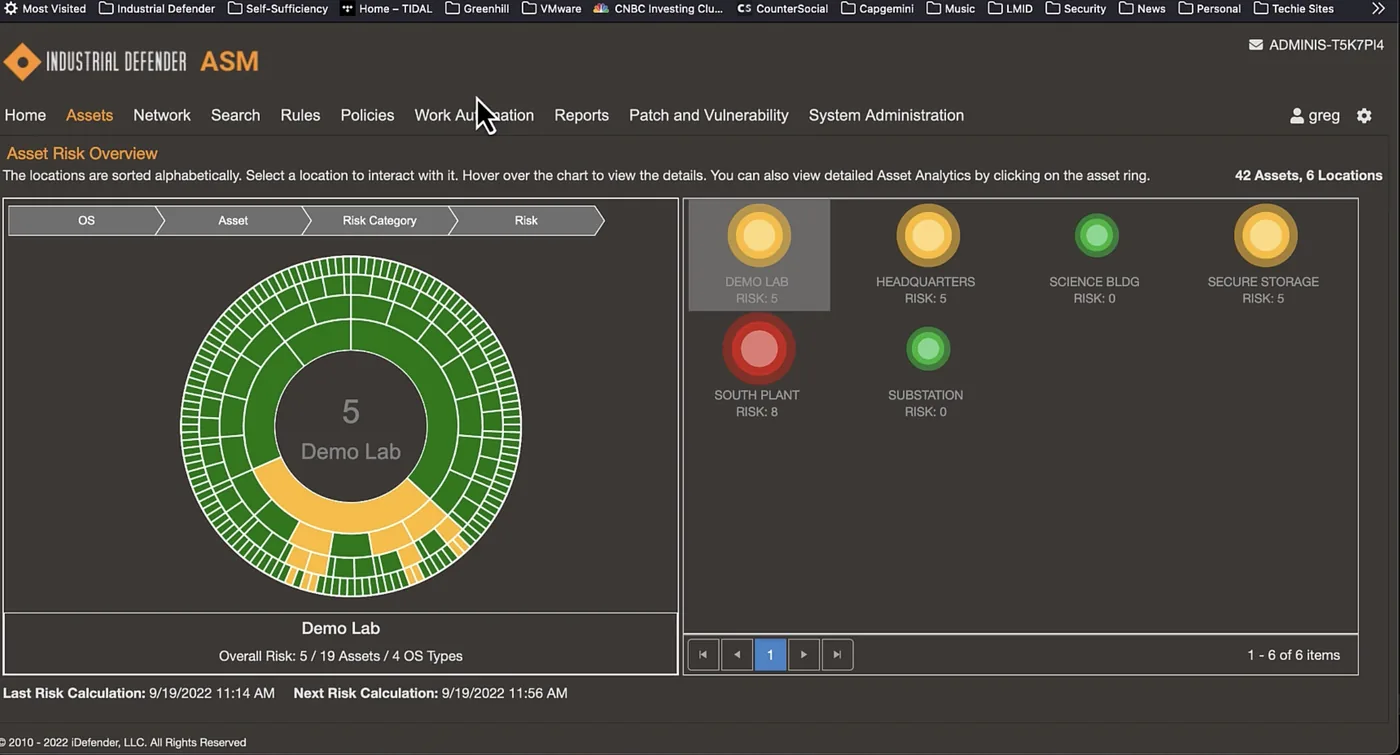The image size is (1400, 755).
Task: Open the Network menu
Action: coord(162,115)
